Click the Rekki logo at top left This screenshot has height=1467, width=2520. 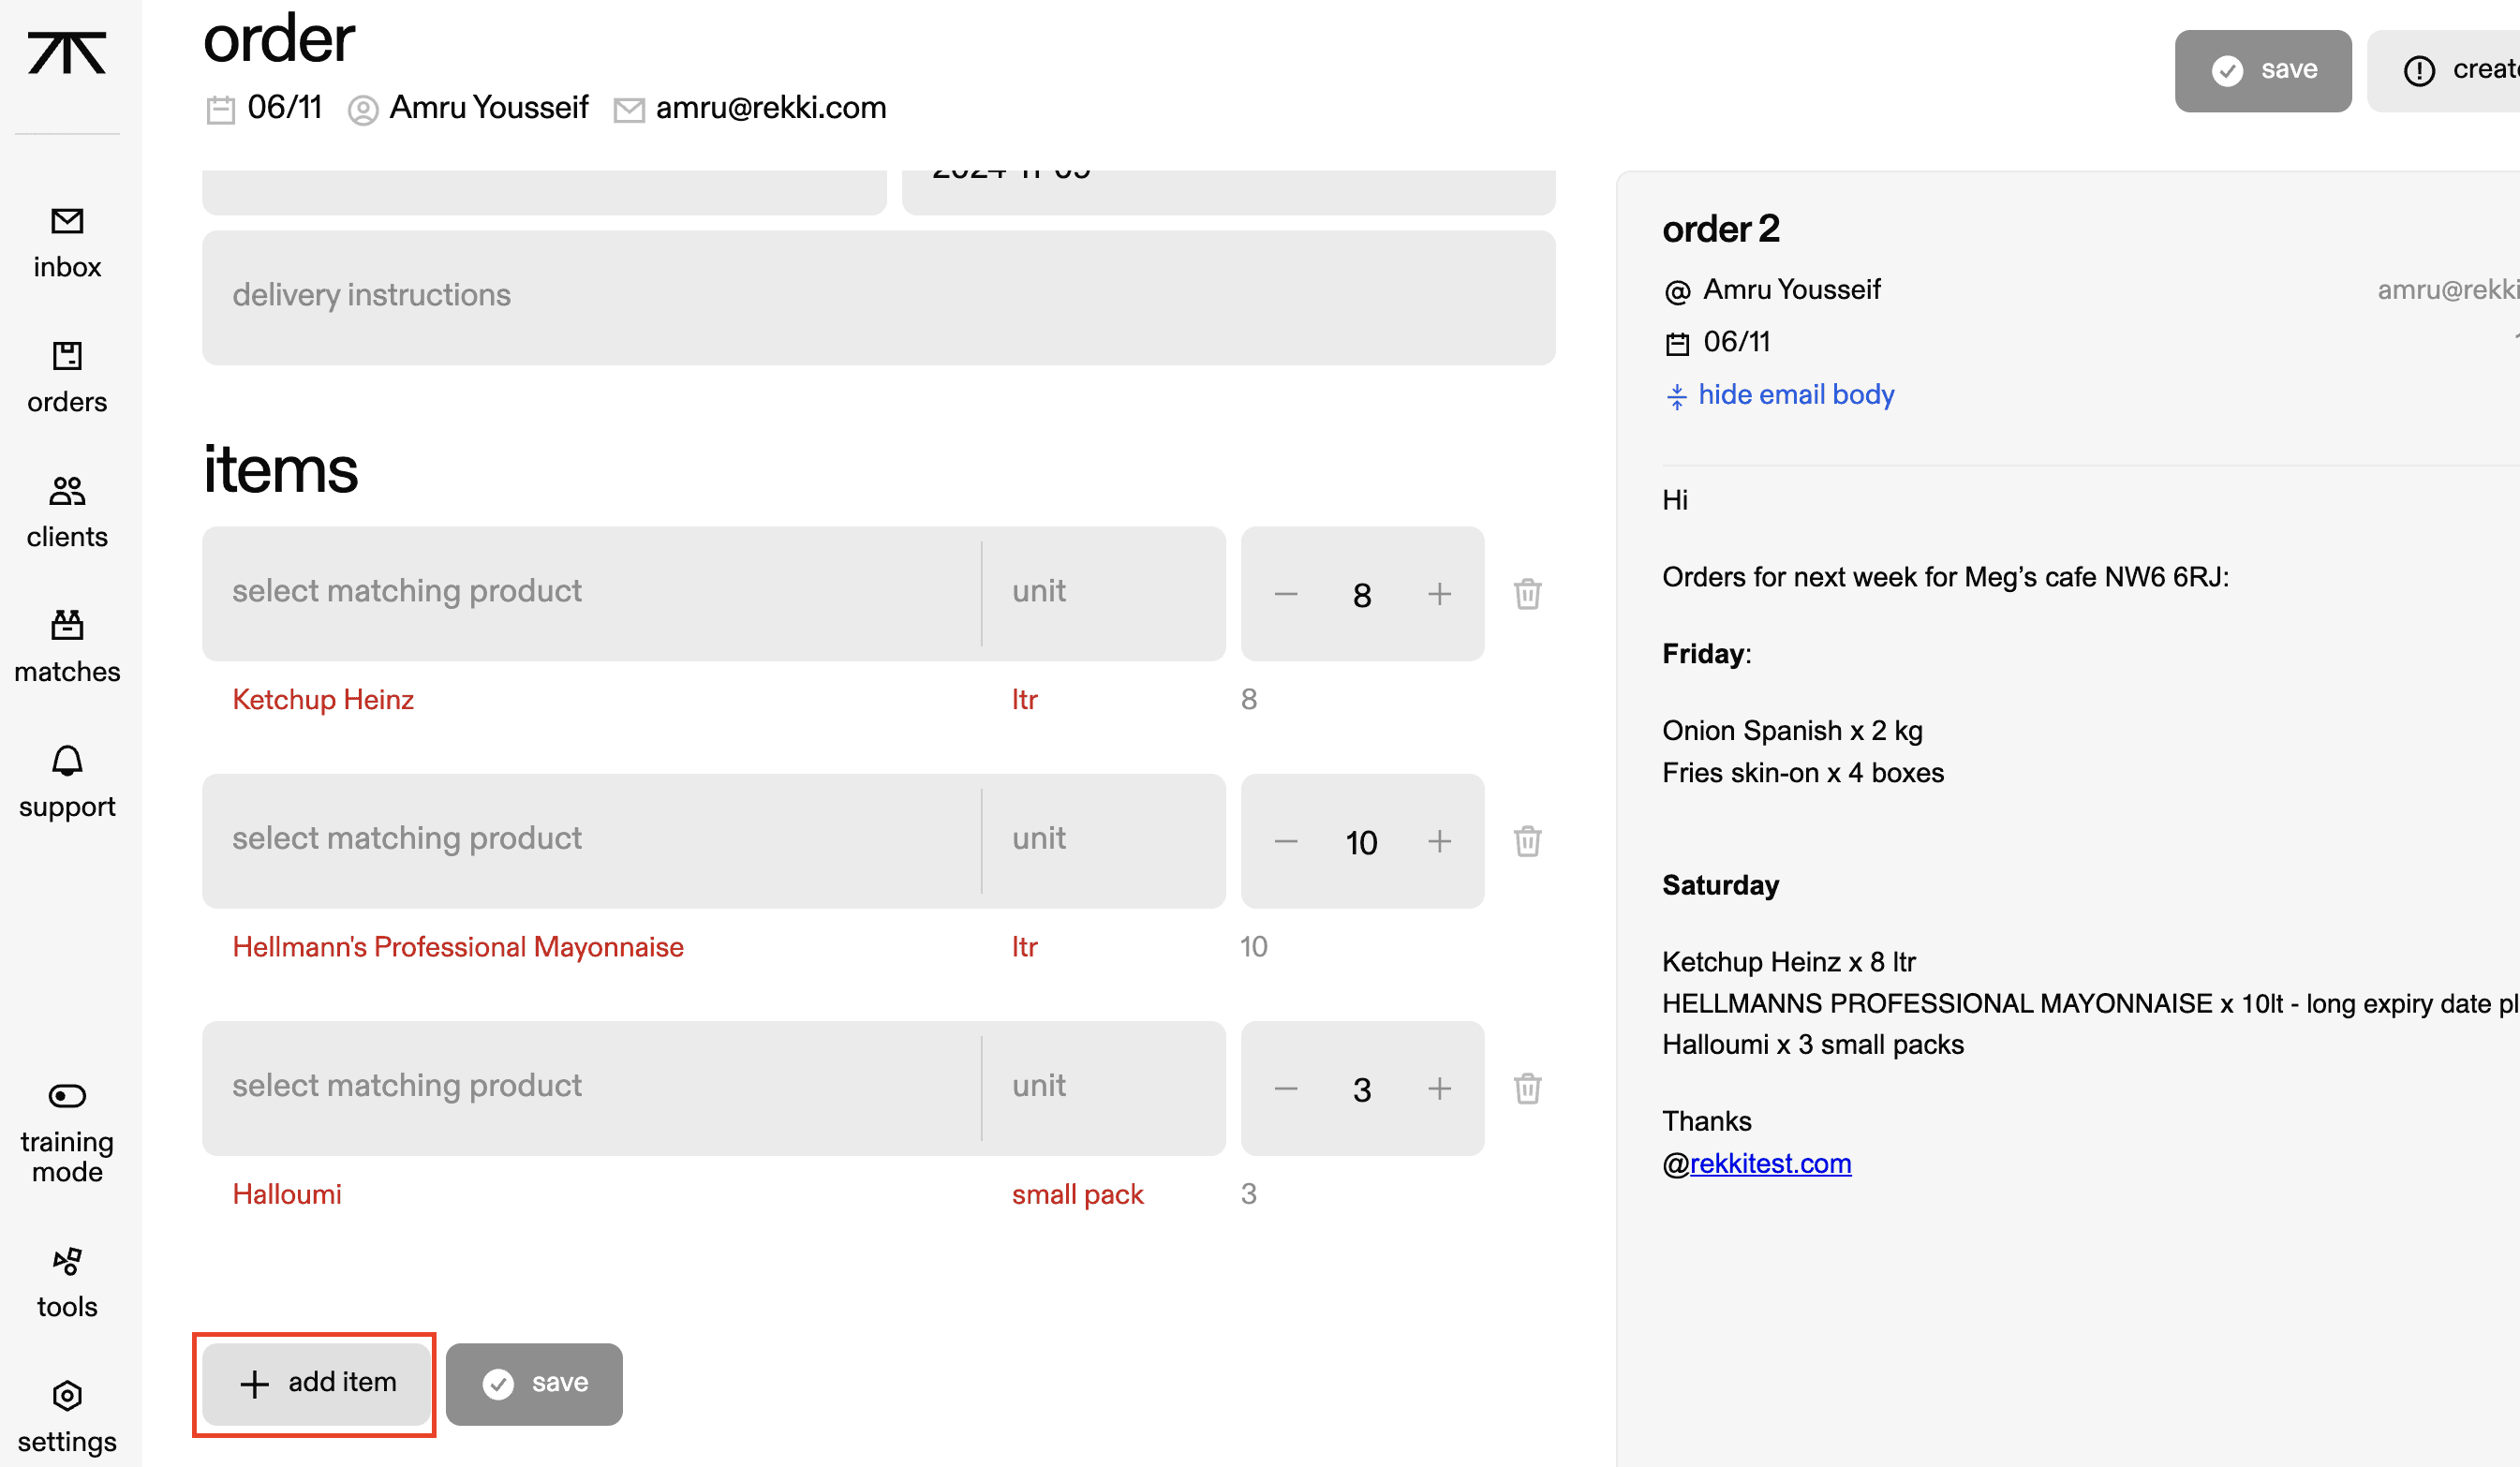[x=67, y=53]
